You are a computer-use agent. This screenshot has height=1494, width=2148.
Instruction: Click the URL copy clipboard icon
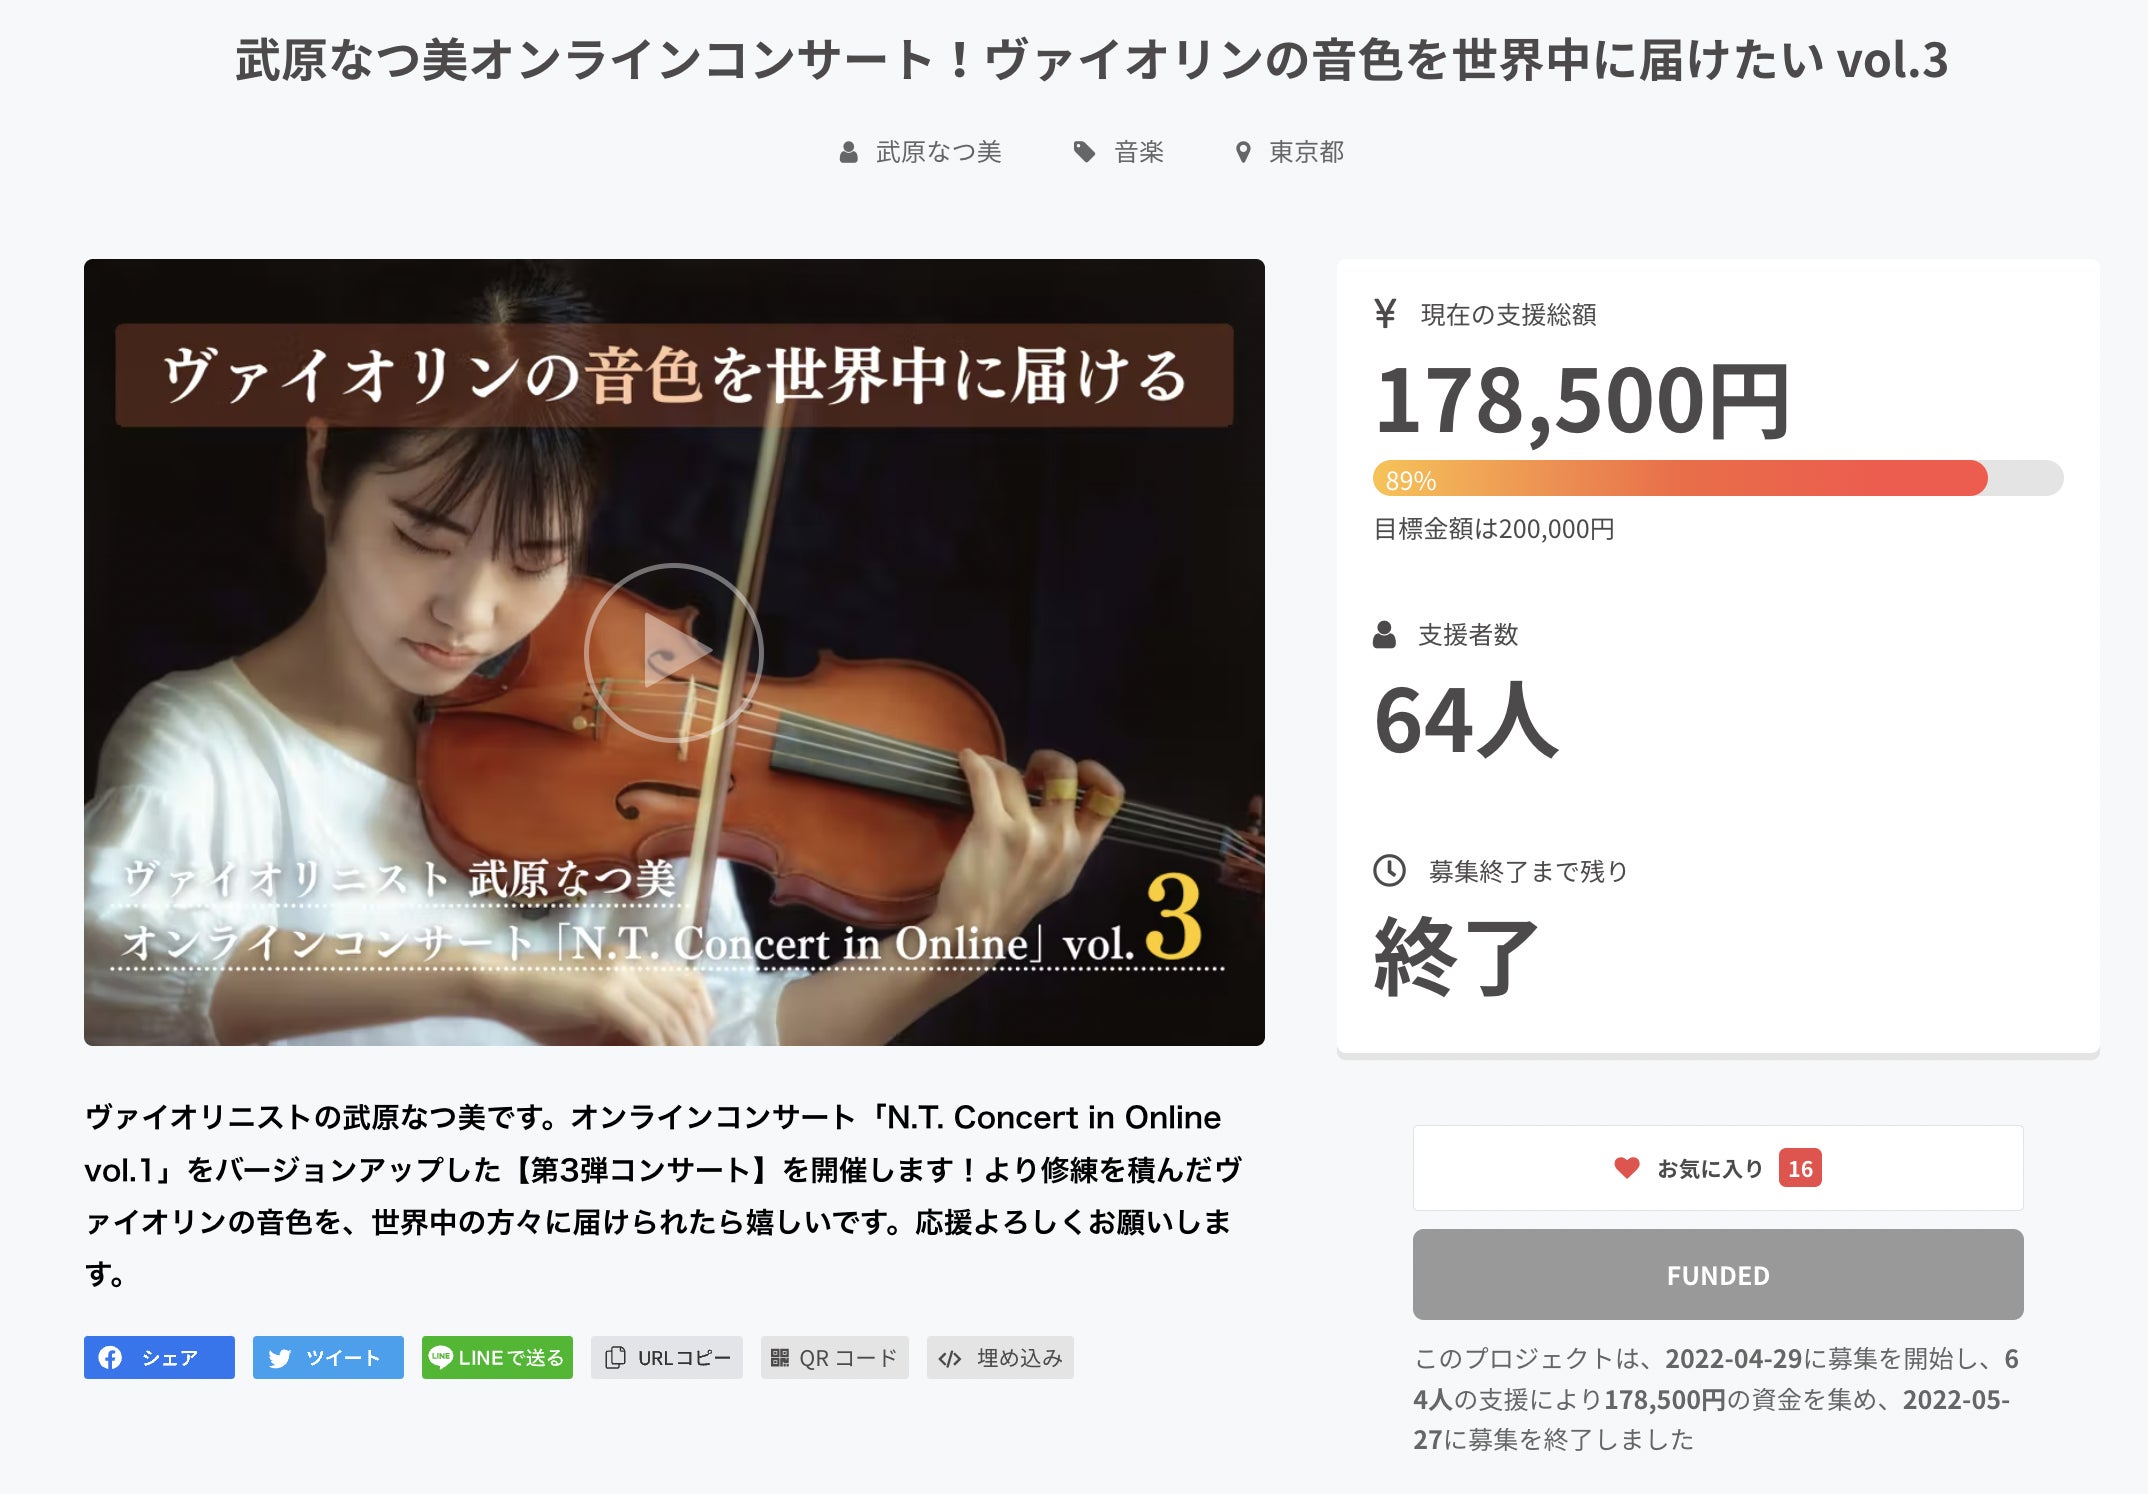point(616,1357)
